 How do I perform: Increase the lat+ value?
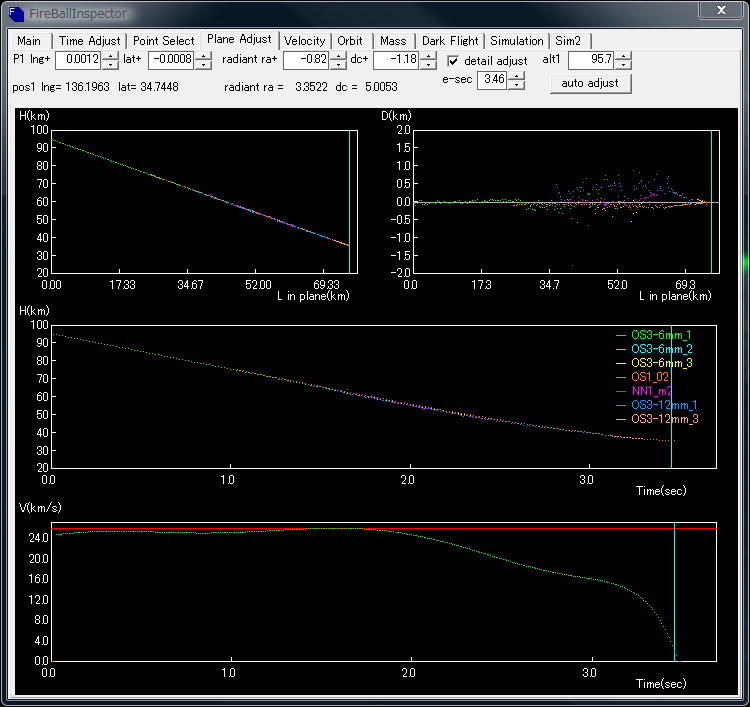[x=204, y=55]
